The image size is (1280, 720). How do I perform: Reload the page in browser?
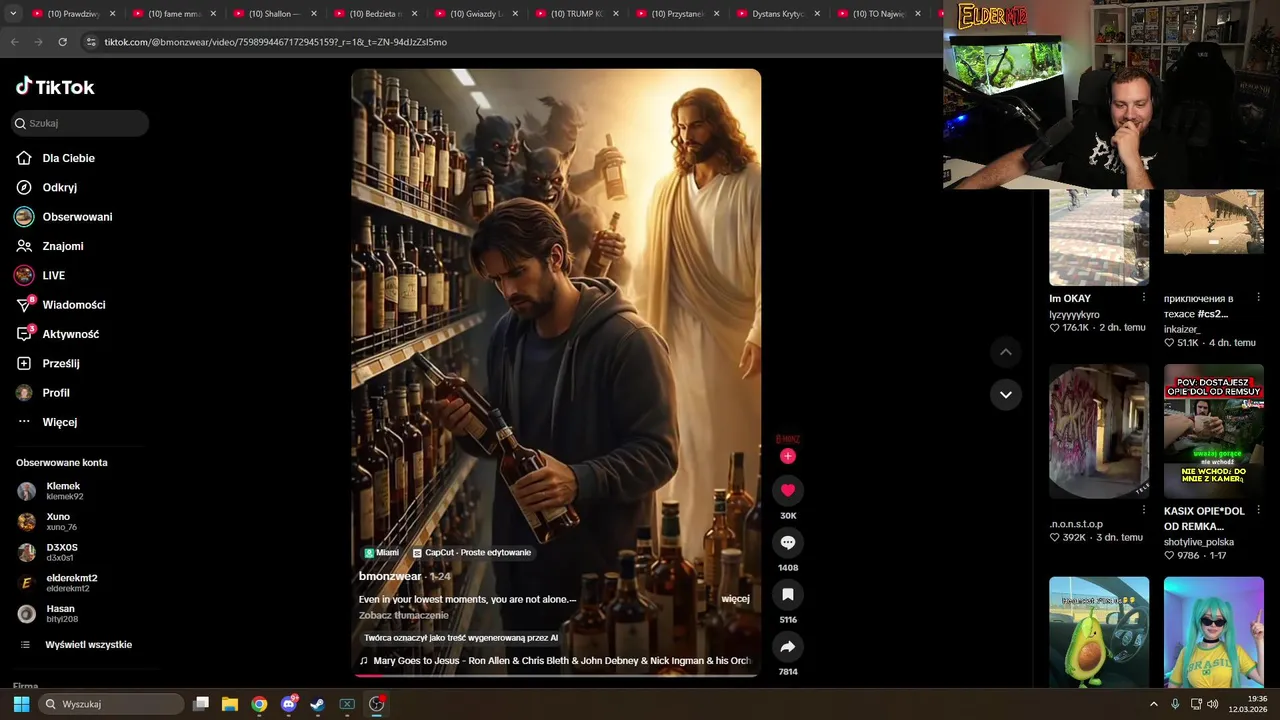[x=62, y=42]
